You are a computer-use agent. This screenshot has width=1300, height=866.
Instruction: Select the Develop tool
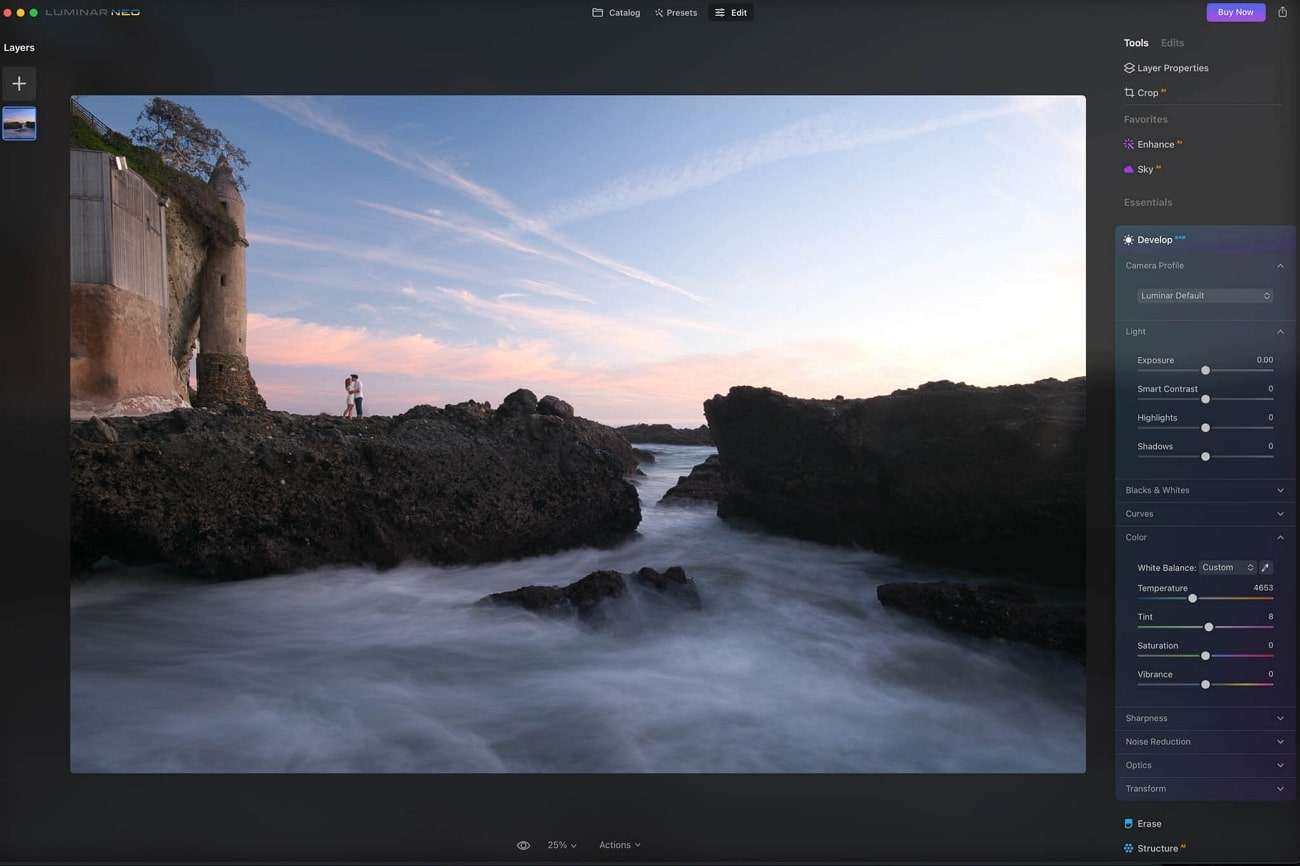pyautogui.click(x=1156, y=239)
